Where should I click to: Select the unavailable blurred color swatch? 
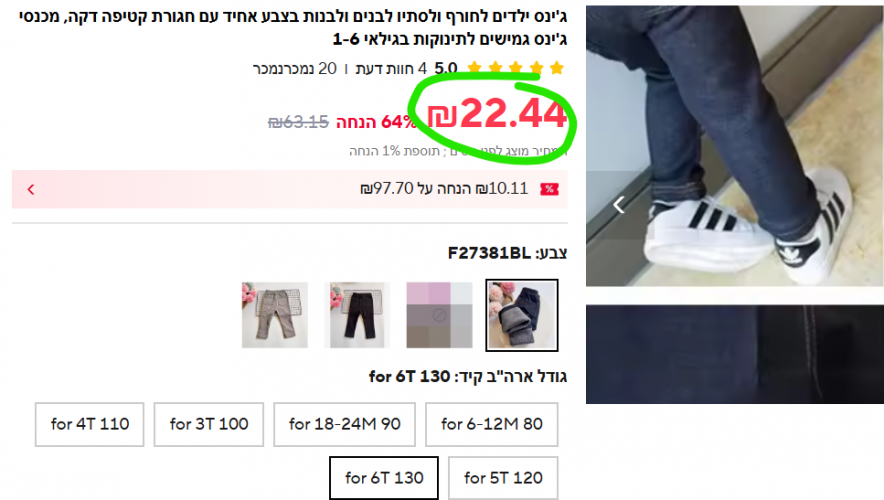(439, 315)
